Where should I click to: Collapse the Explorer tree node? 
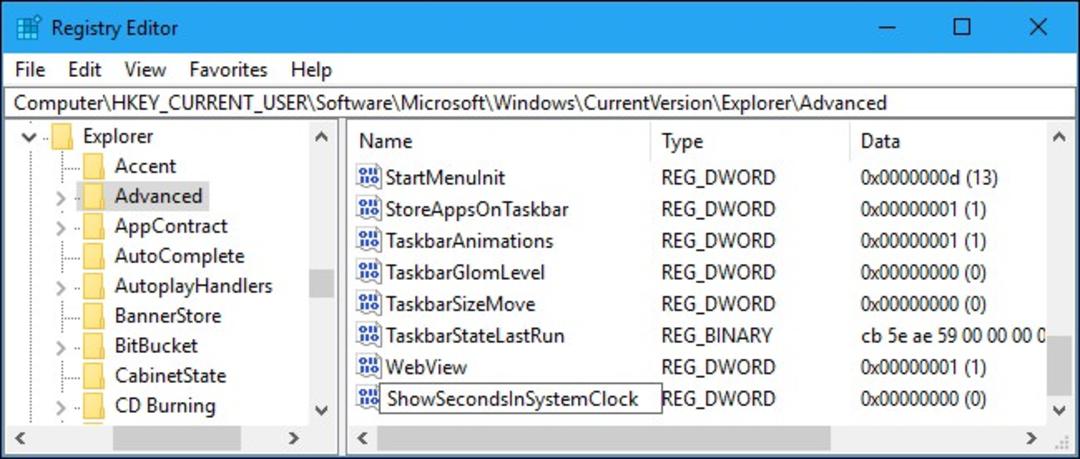(29, 136)
